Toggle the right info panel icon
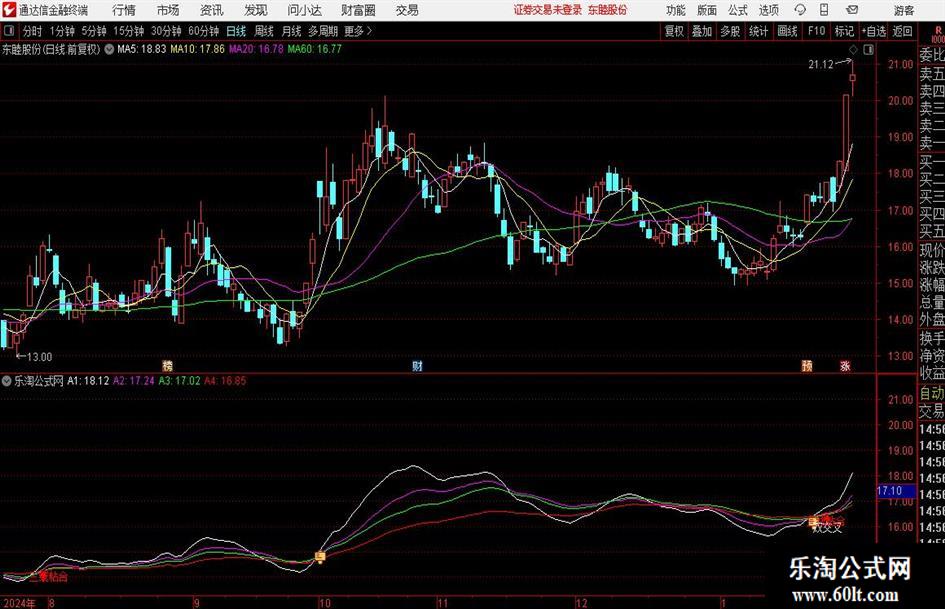 [x=868, y=49]
